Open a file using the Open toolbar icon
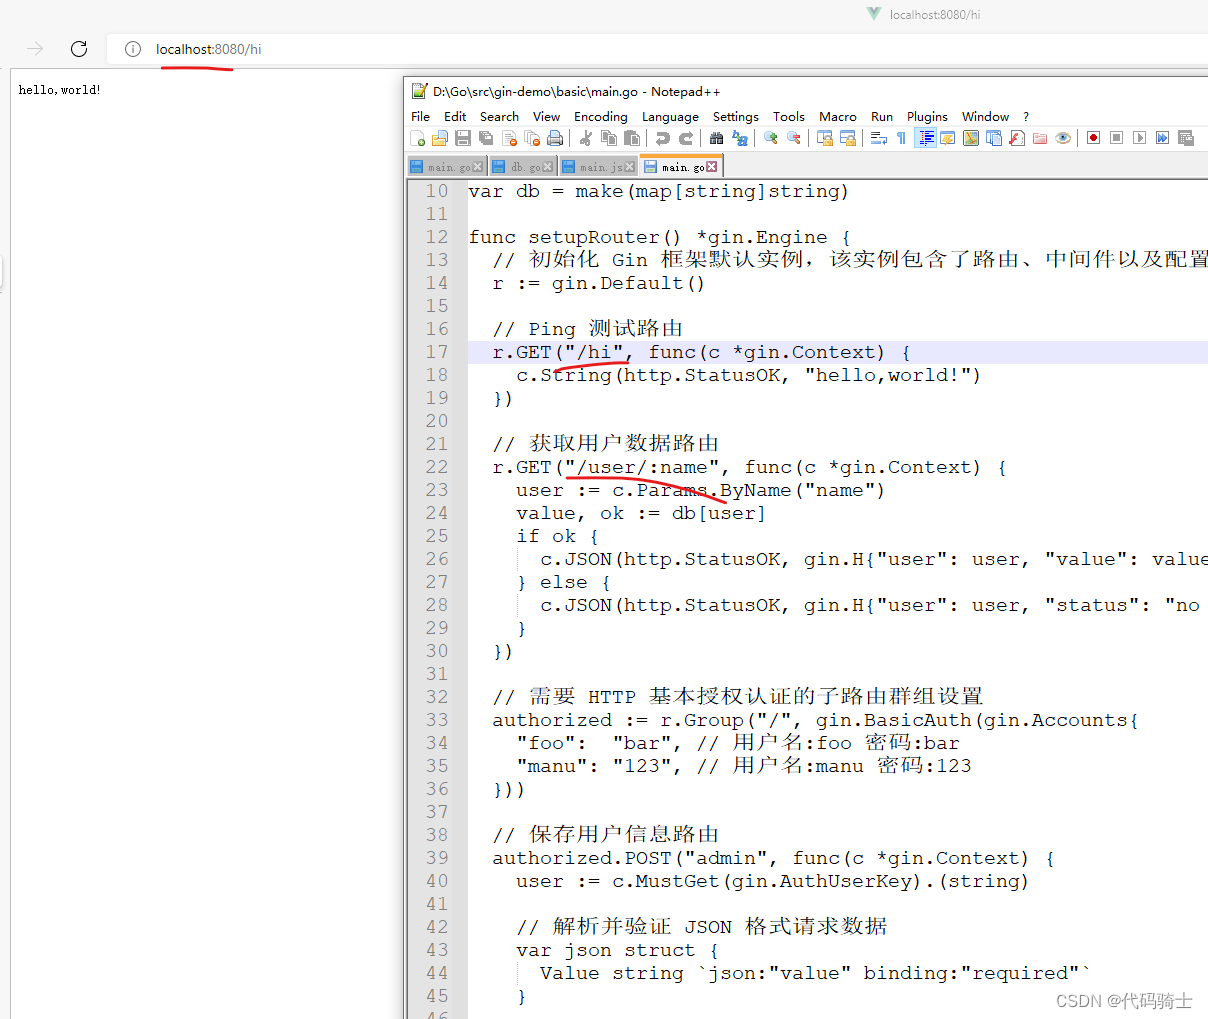 coord(440,137)
